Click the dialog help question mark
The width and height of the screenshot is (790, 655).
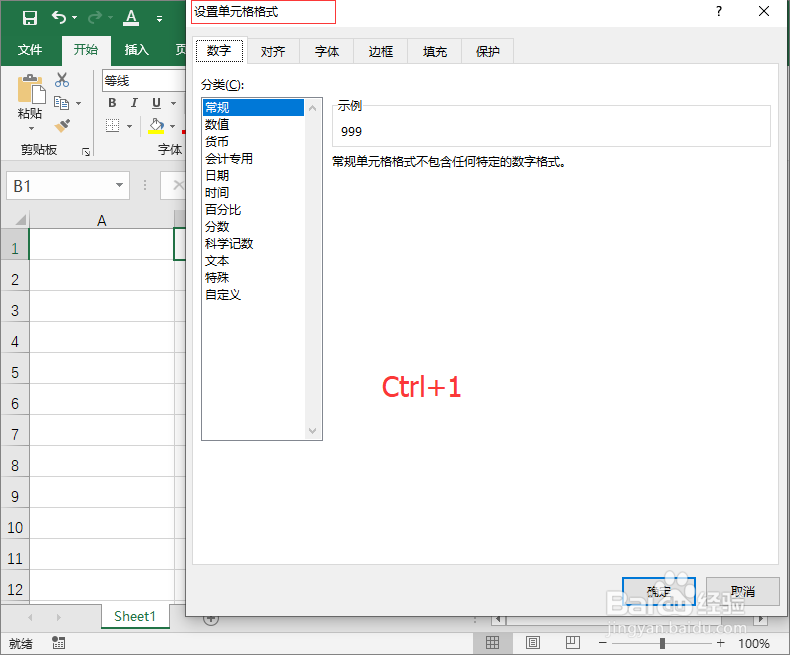[719, 11]
